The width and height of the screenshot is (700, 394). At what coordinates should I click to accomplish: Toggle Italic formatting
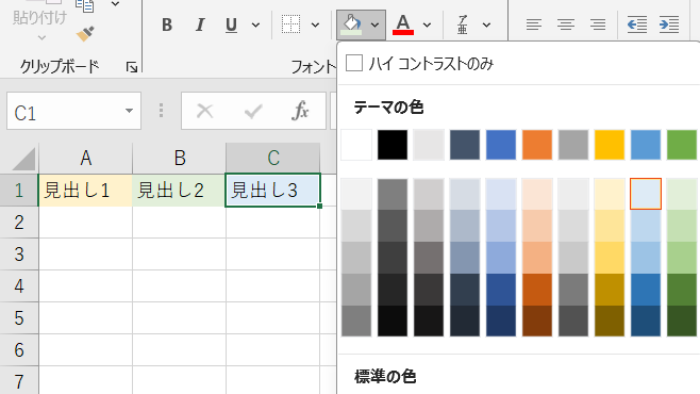click(200, 25)
